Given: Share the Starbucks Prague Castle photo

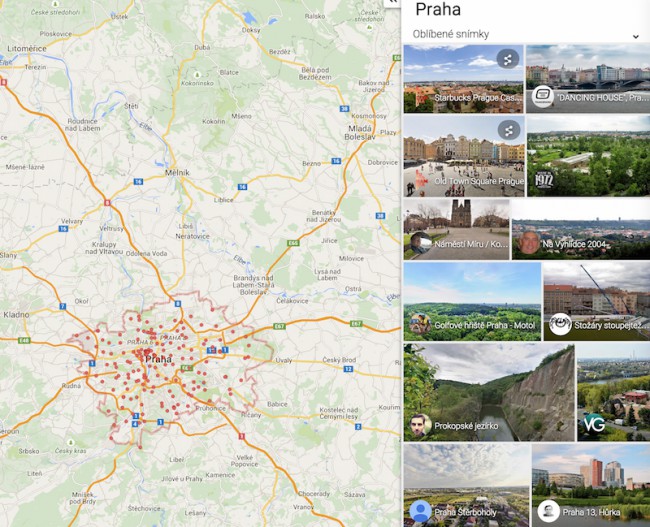Looking at the screenshot, I should (x=508, y=60).
